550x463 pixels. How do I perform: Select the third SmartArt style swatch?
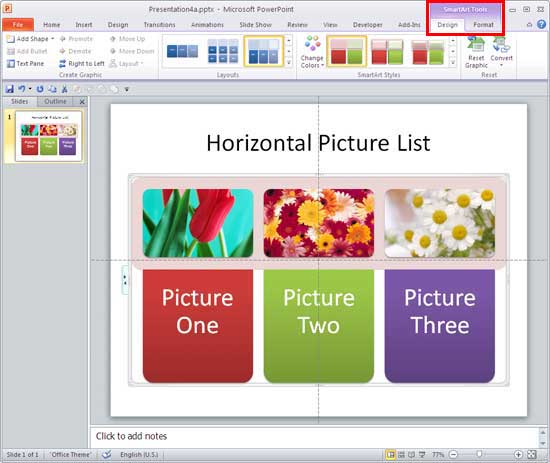(428, 51)
